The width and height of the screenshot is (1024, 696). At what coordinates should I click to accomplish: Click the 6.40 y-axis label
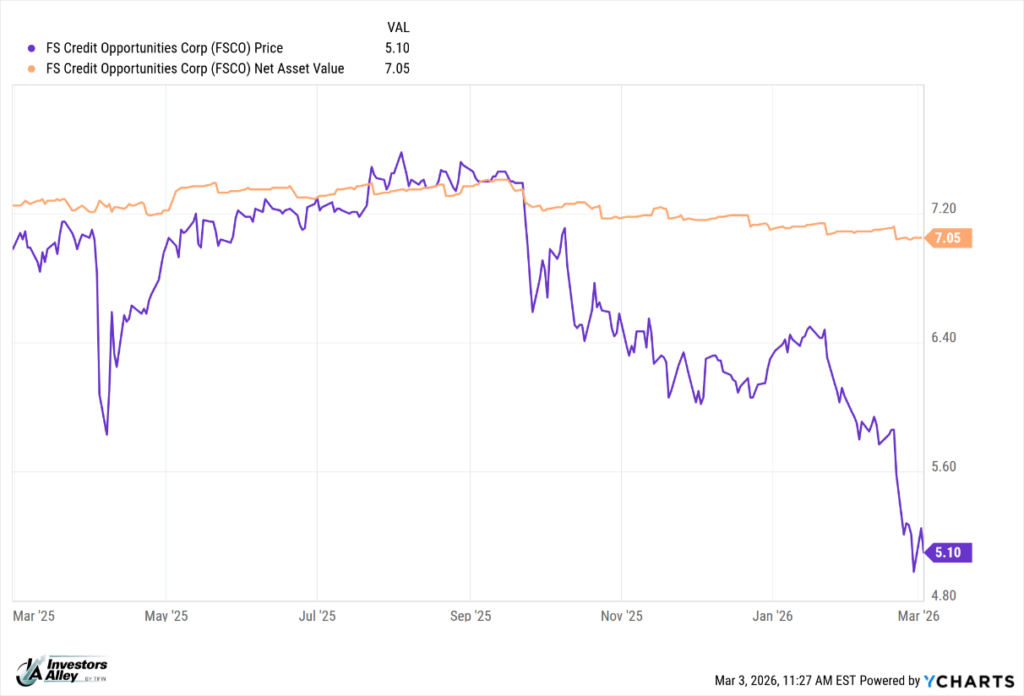945,338
